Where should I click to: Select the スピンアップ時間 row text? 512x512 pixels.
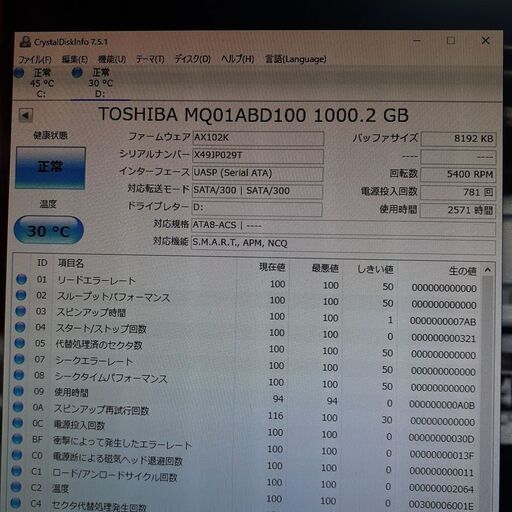(91, 312)
